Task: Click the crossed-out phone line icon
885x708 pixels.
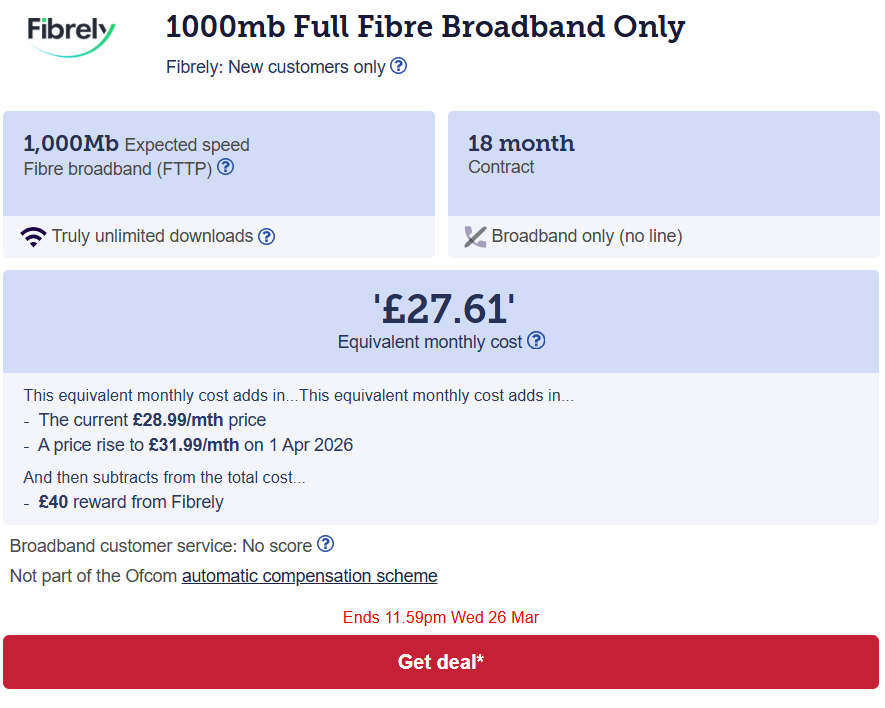Action: [x=475, y=237]
